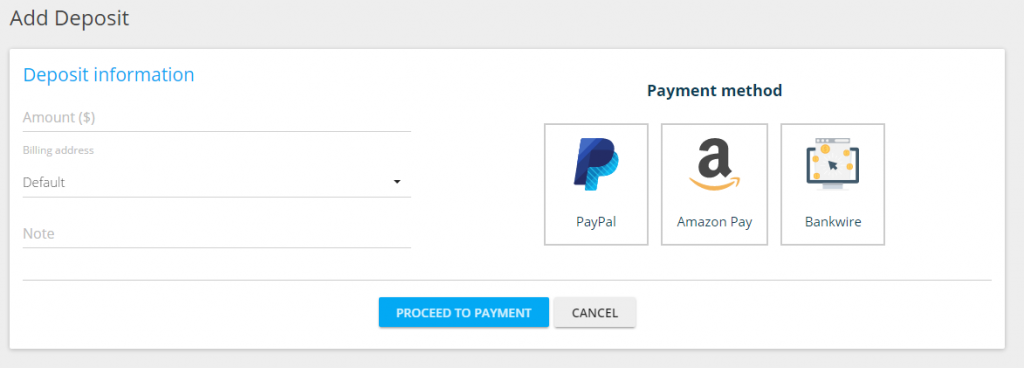Click the Payment method heading
1024x368 pixels.
[714, 91]
